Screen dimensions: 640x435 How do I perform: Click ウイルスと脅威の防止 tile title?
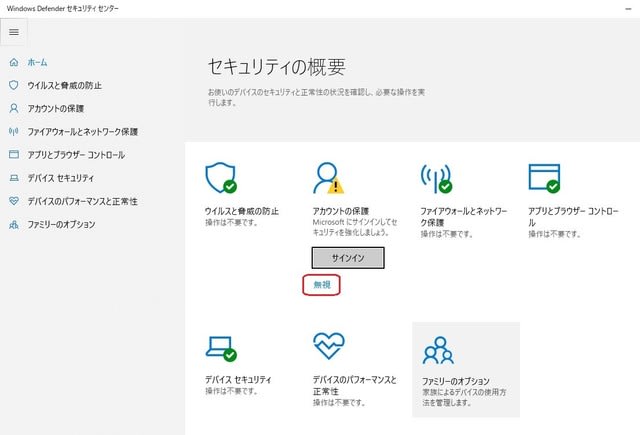pyautogui.click(x=242, y=211)
